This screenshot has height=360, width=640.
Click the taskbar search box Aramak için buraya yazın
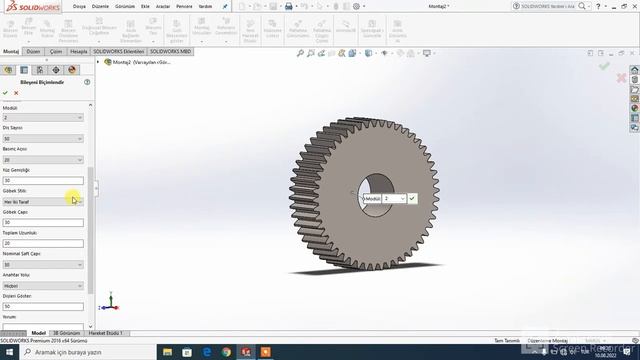tap(88, 352)
